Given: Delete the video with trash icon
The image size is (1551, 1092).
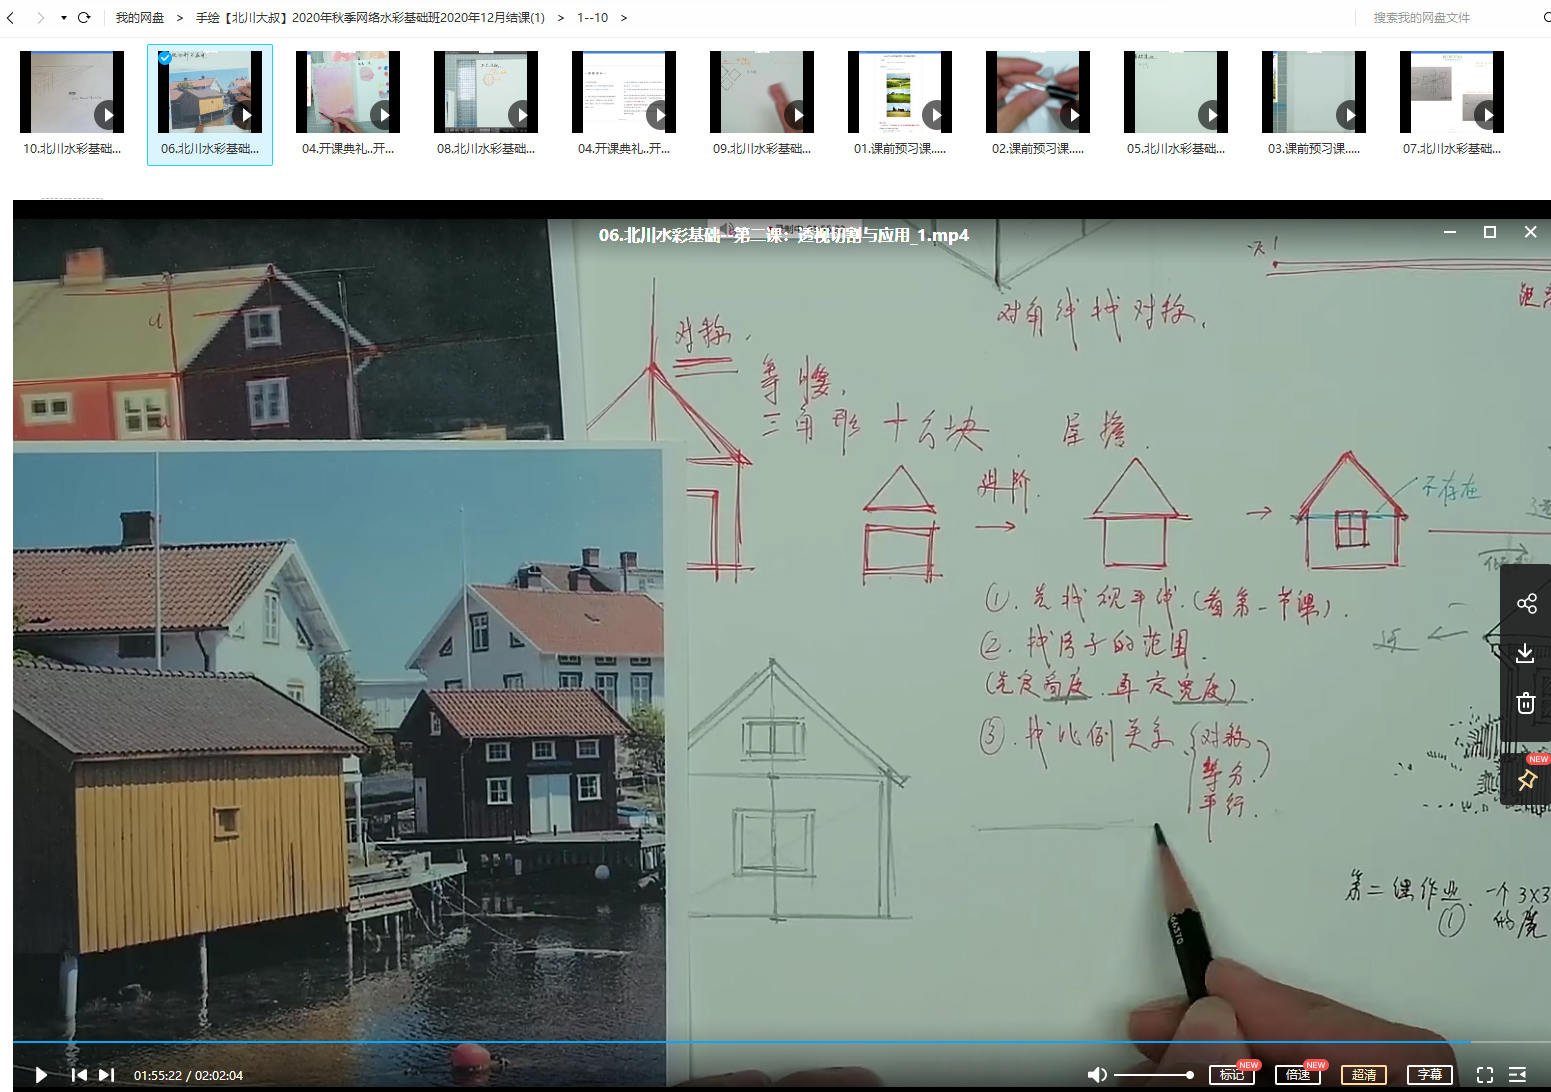Looking at the screenshot, I should 1526,703.
